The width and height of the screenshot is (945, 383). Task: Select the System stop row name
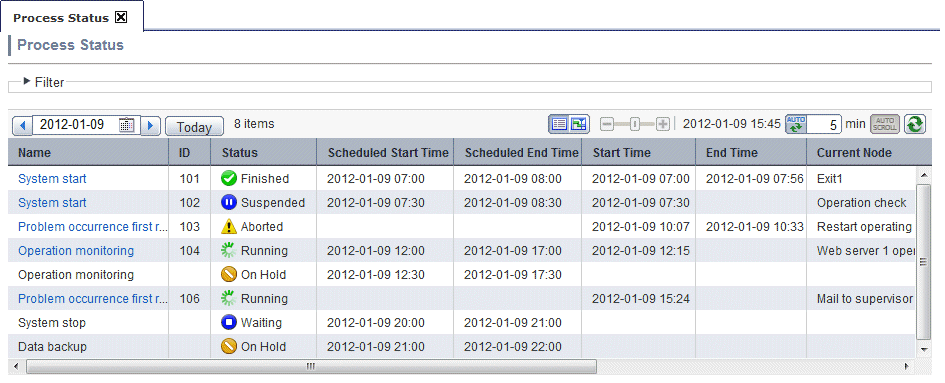52,323
